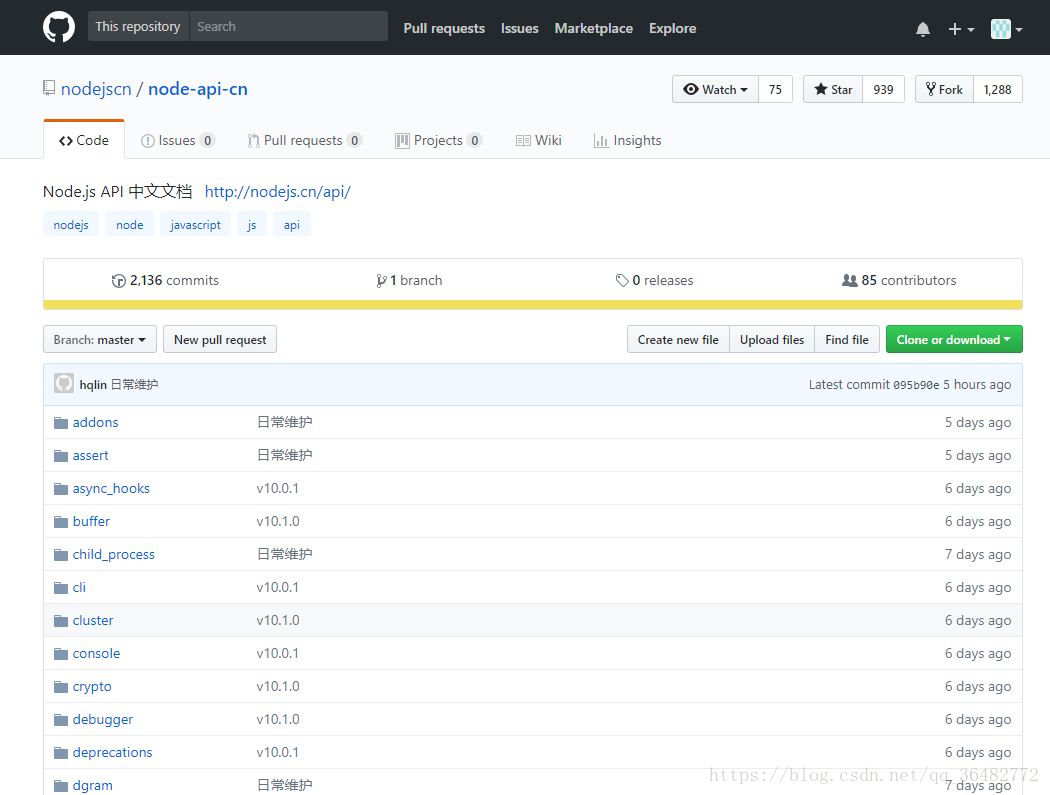This screenshot has height=795, width=1050.
Task: Open the Wiki tab
Action: coord(538,140)
